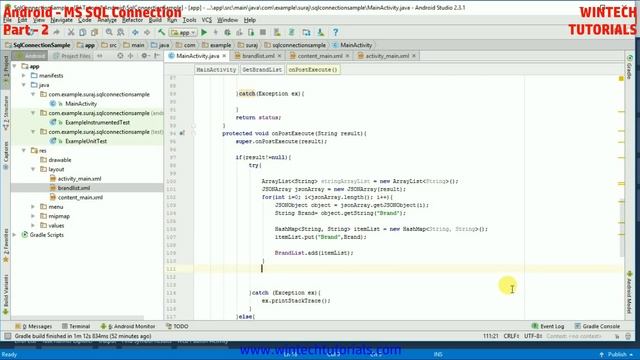Click the Find magnifier toolbar icon
This screenshot has width=640, height=360.
(x=109, y=32)
